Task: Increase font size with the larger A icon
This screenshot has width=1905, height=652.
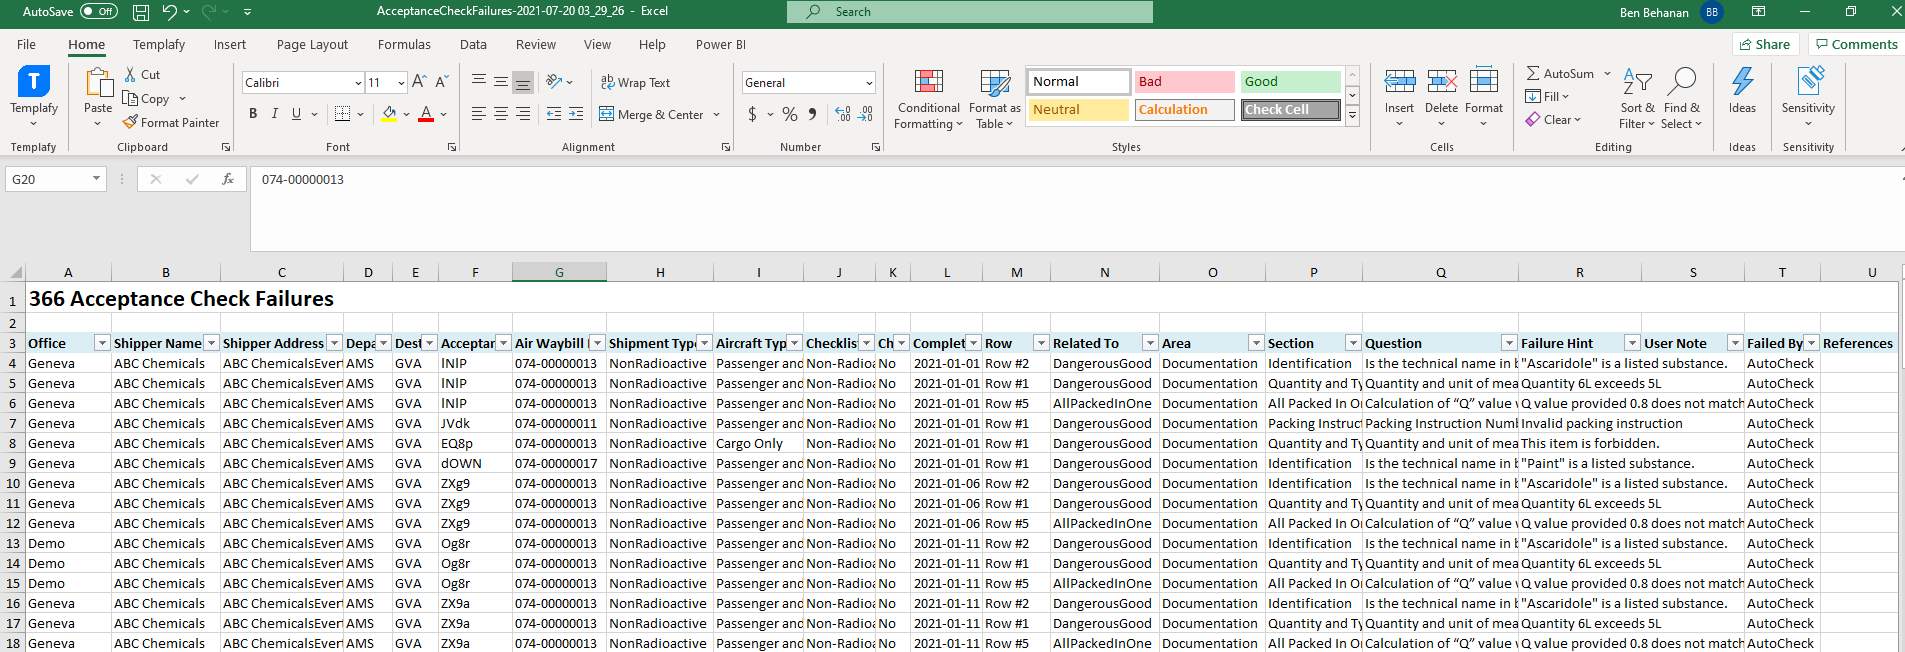Action: (x=419, y=82)
